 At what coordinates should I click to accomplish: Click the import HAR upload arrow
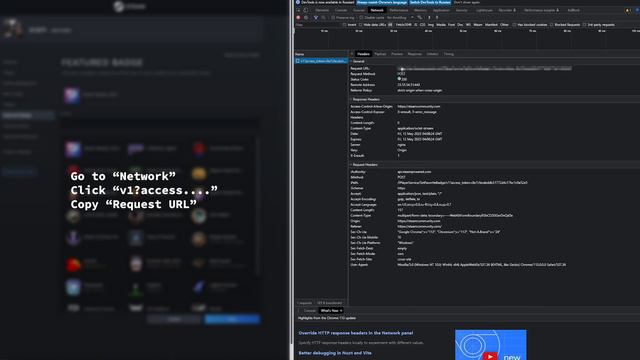[429, 18]
